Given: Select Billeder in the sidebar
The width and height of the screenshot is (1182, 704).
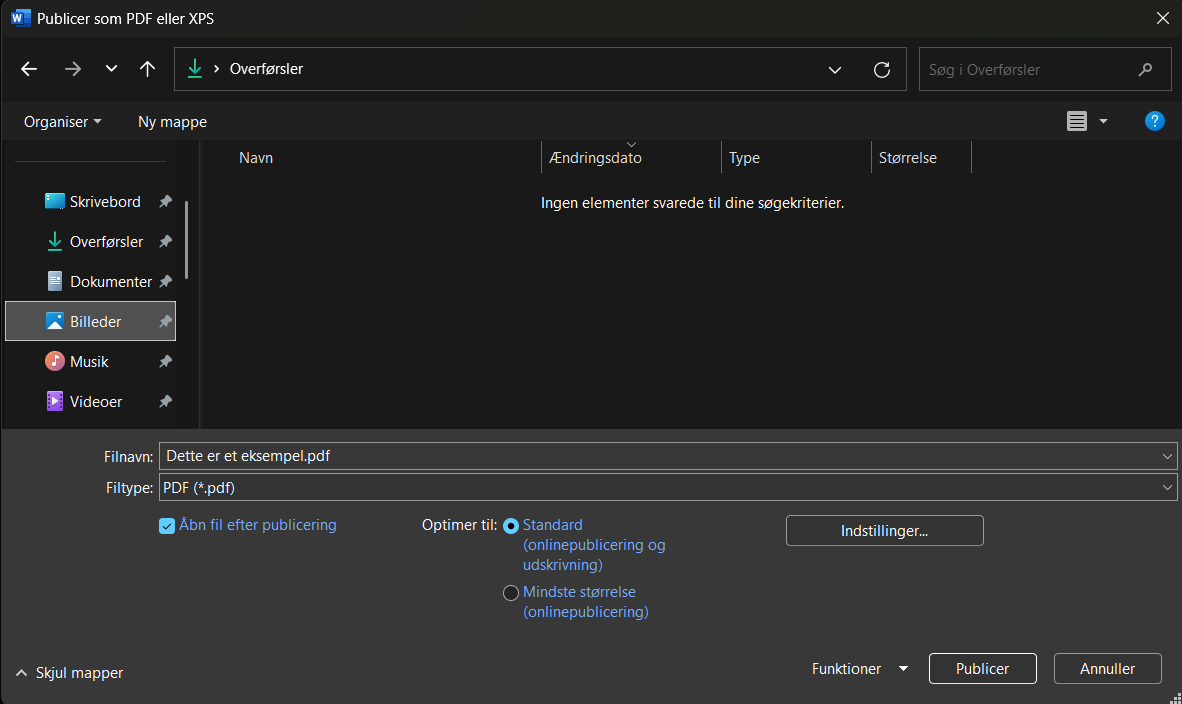Looking at the screenshot, I should coord(90,321).
